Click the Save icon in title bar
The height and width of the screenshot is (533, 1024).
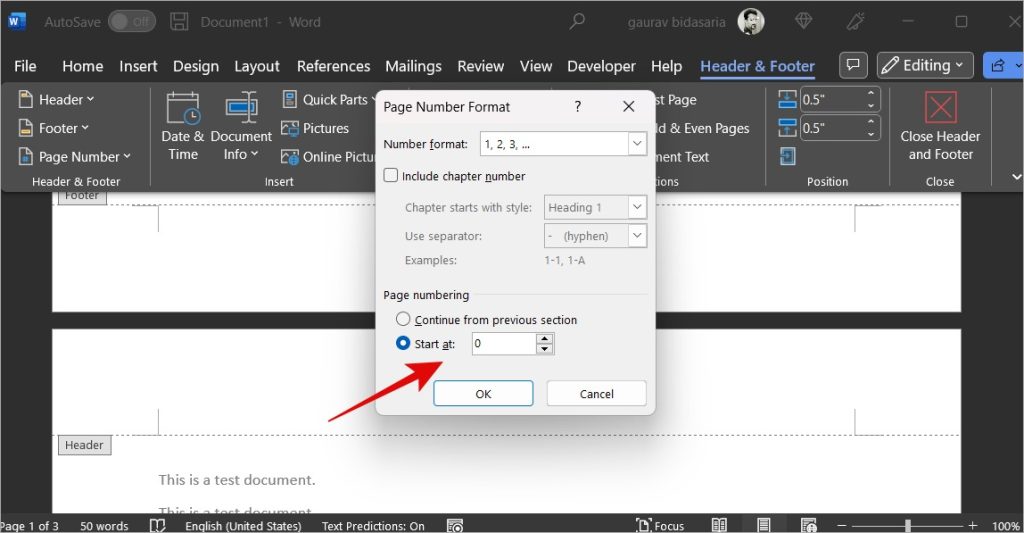tap(179, 22)
